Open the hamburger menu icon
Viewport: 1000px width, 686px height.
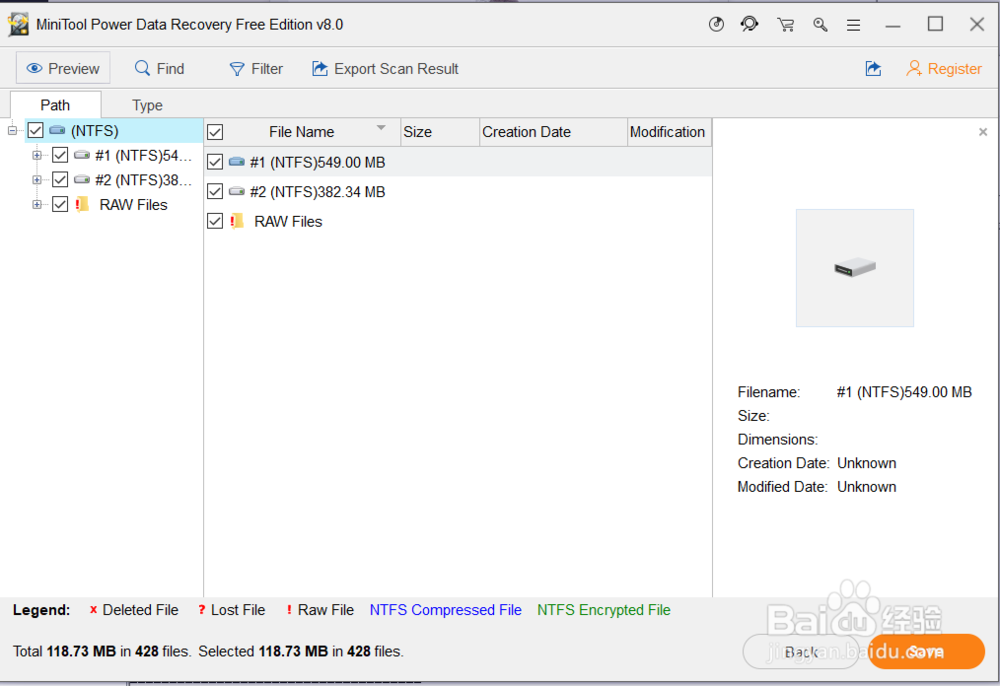pyautogui.click(x=853, y=25)
